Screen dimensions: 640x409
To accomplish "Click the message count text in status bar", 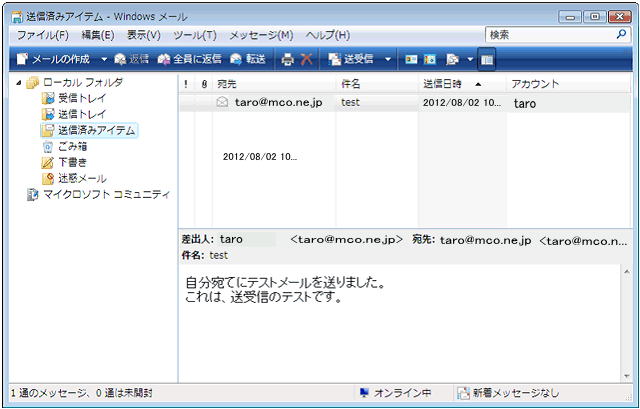I will point(82,393).
